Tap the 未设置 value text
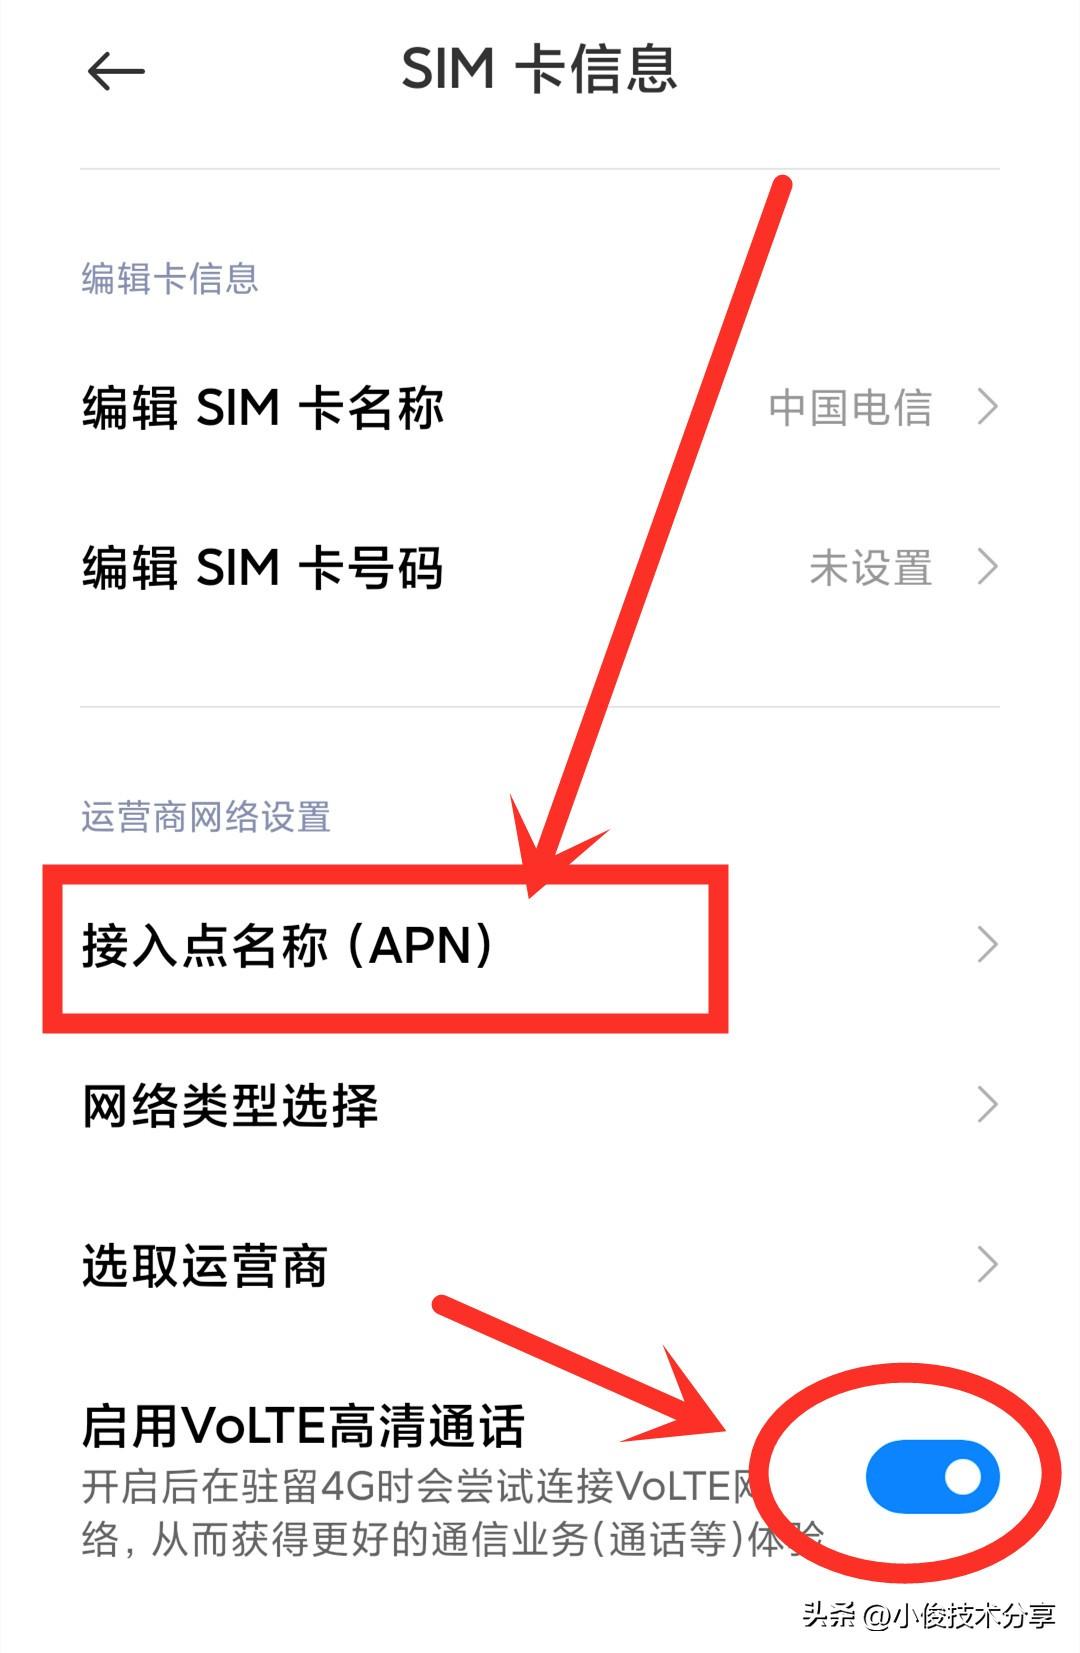This screenshot has height=1653, width=1080. point(871,568)
